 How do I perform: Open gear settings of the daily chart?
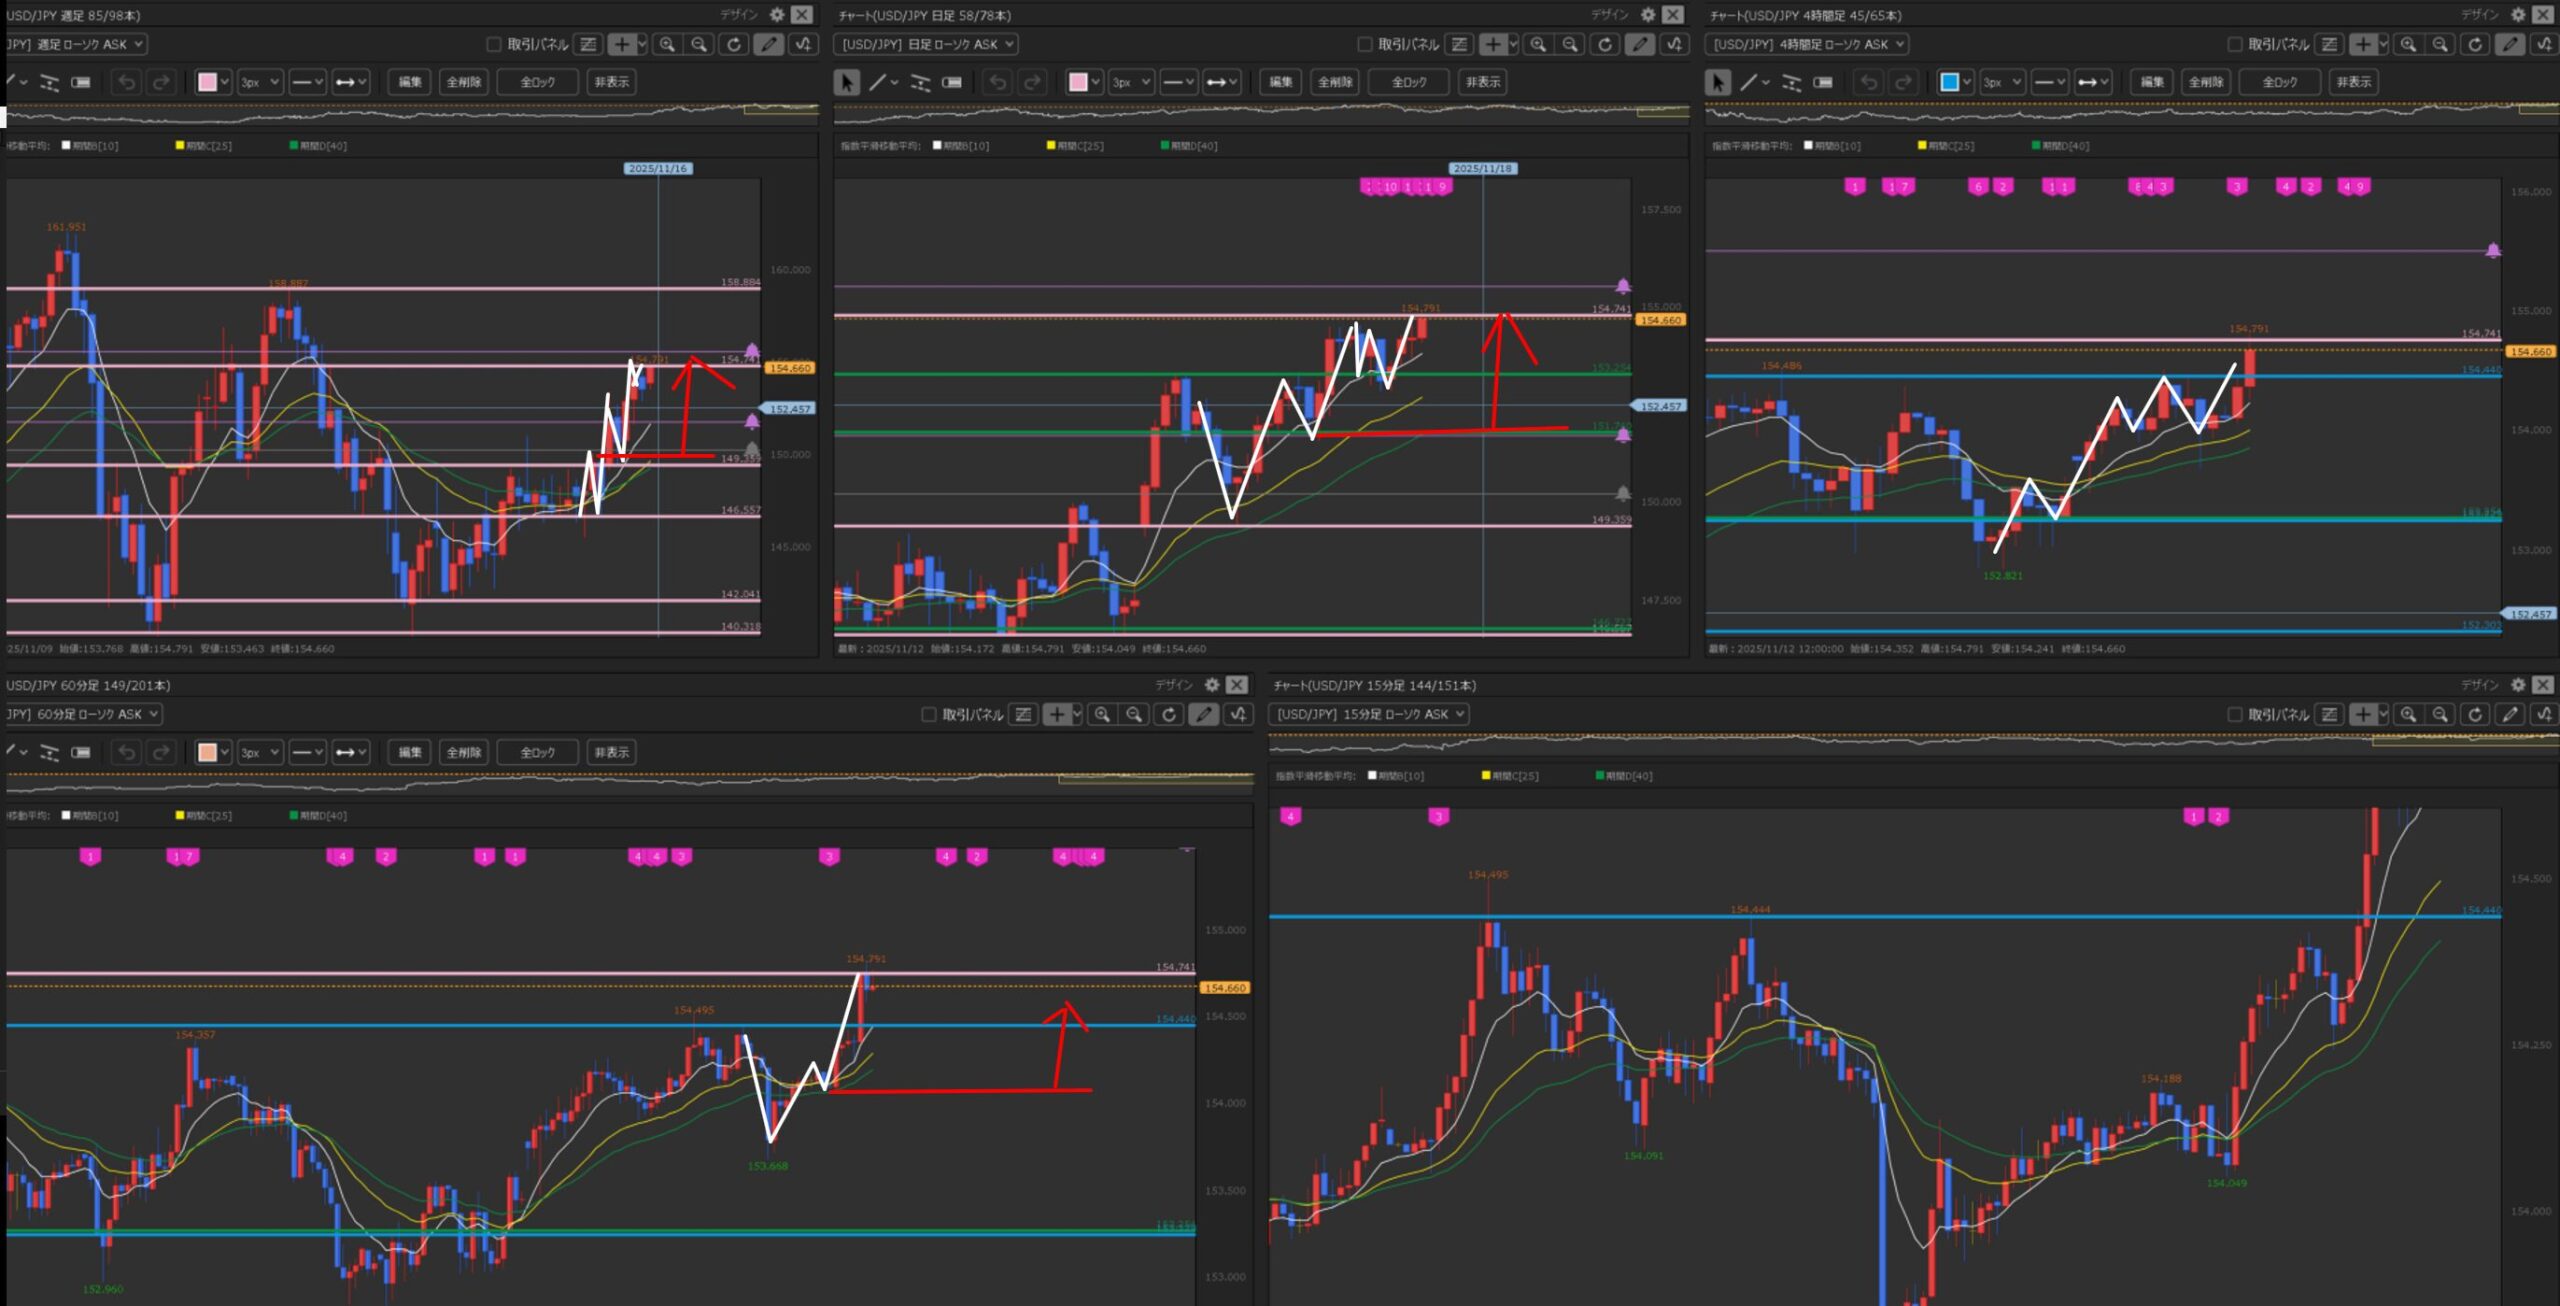[1648, 15]
